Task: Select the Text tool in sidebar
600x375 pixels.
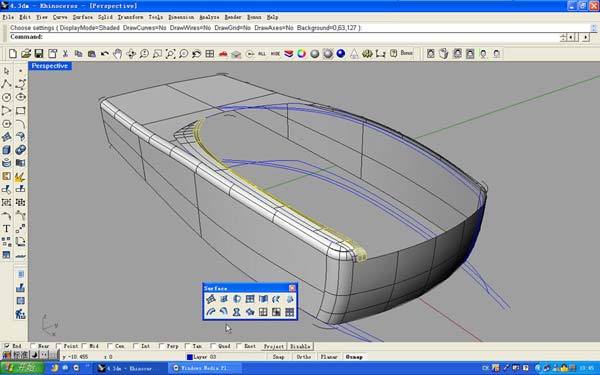Action: click(7, 229)
